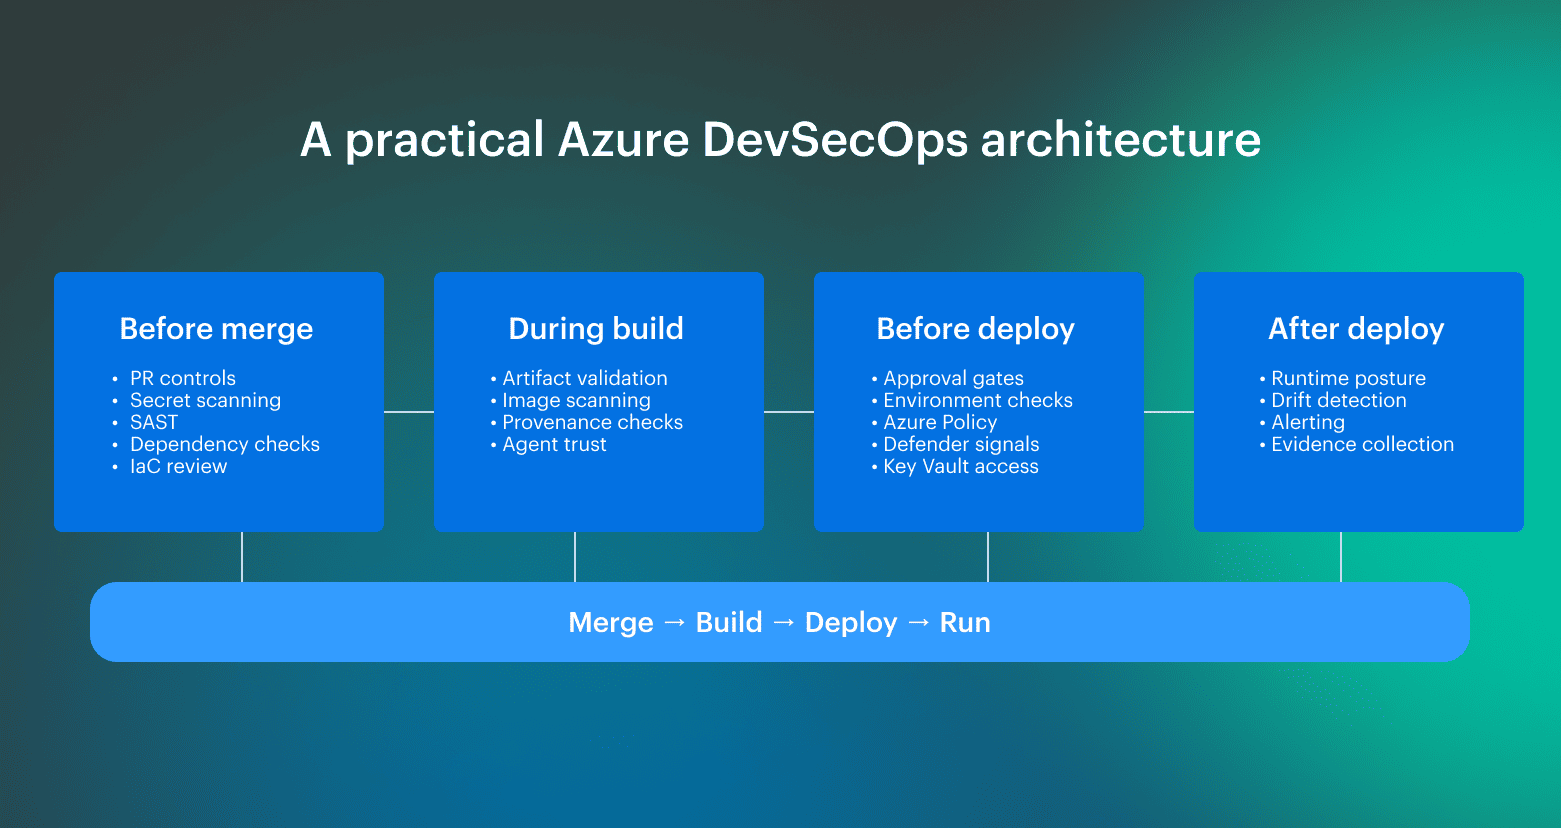Click the 'After deploy' stage header

tap(1356, 328)
